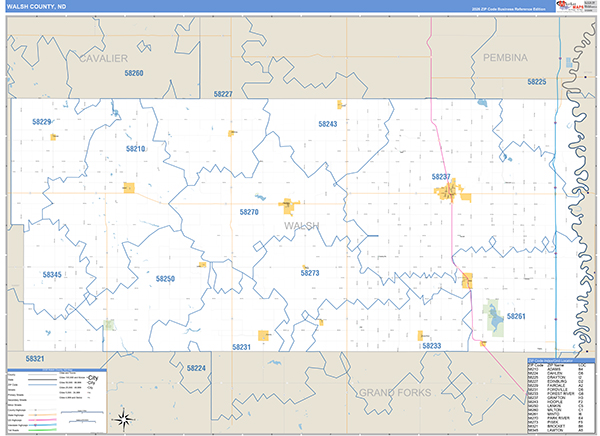The image size is (600, 436).
Task: Click the GRAND FORKS county label
Action: (398, 389)
